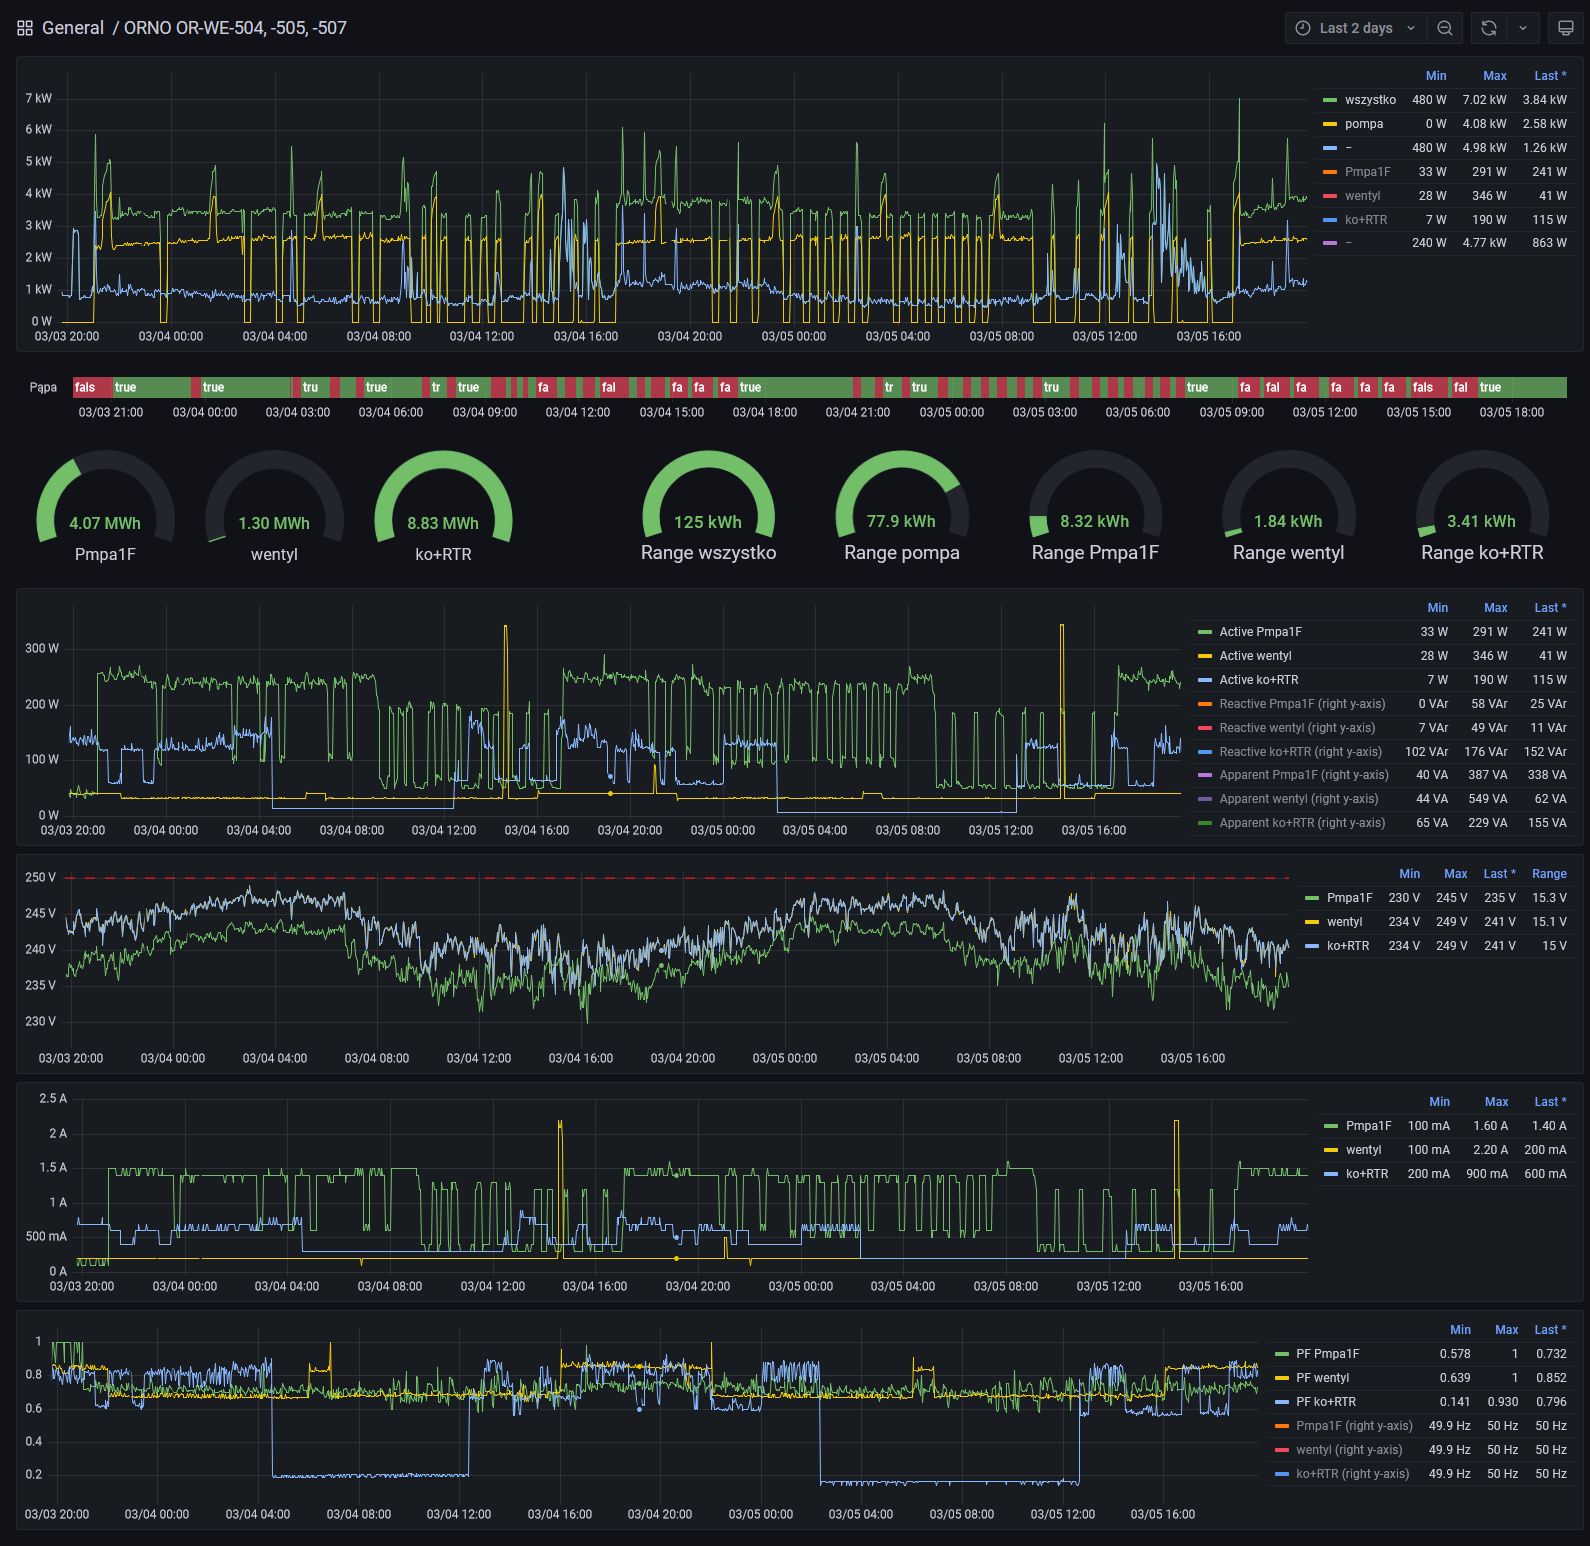Open the ORNO OR-WE-504, -505, -507 dashboard title
1590x1546 pixels.
(235, 28)
